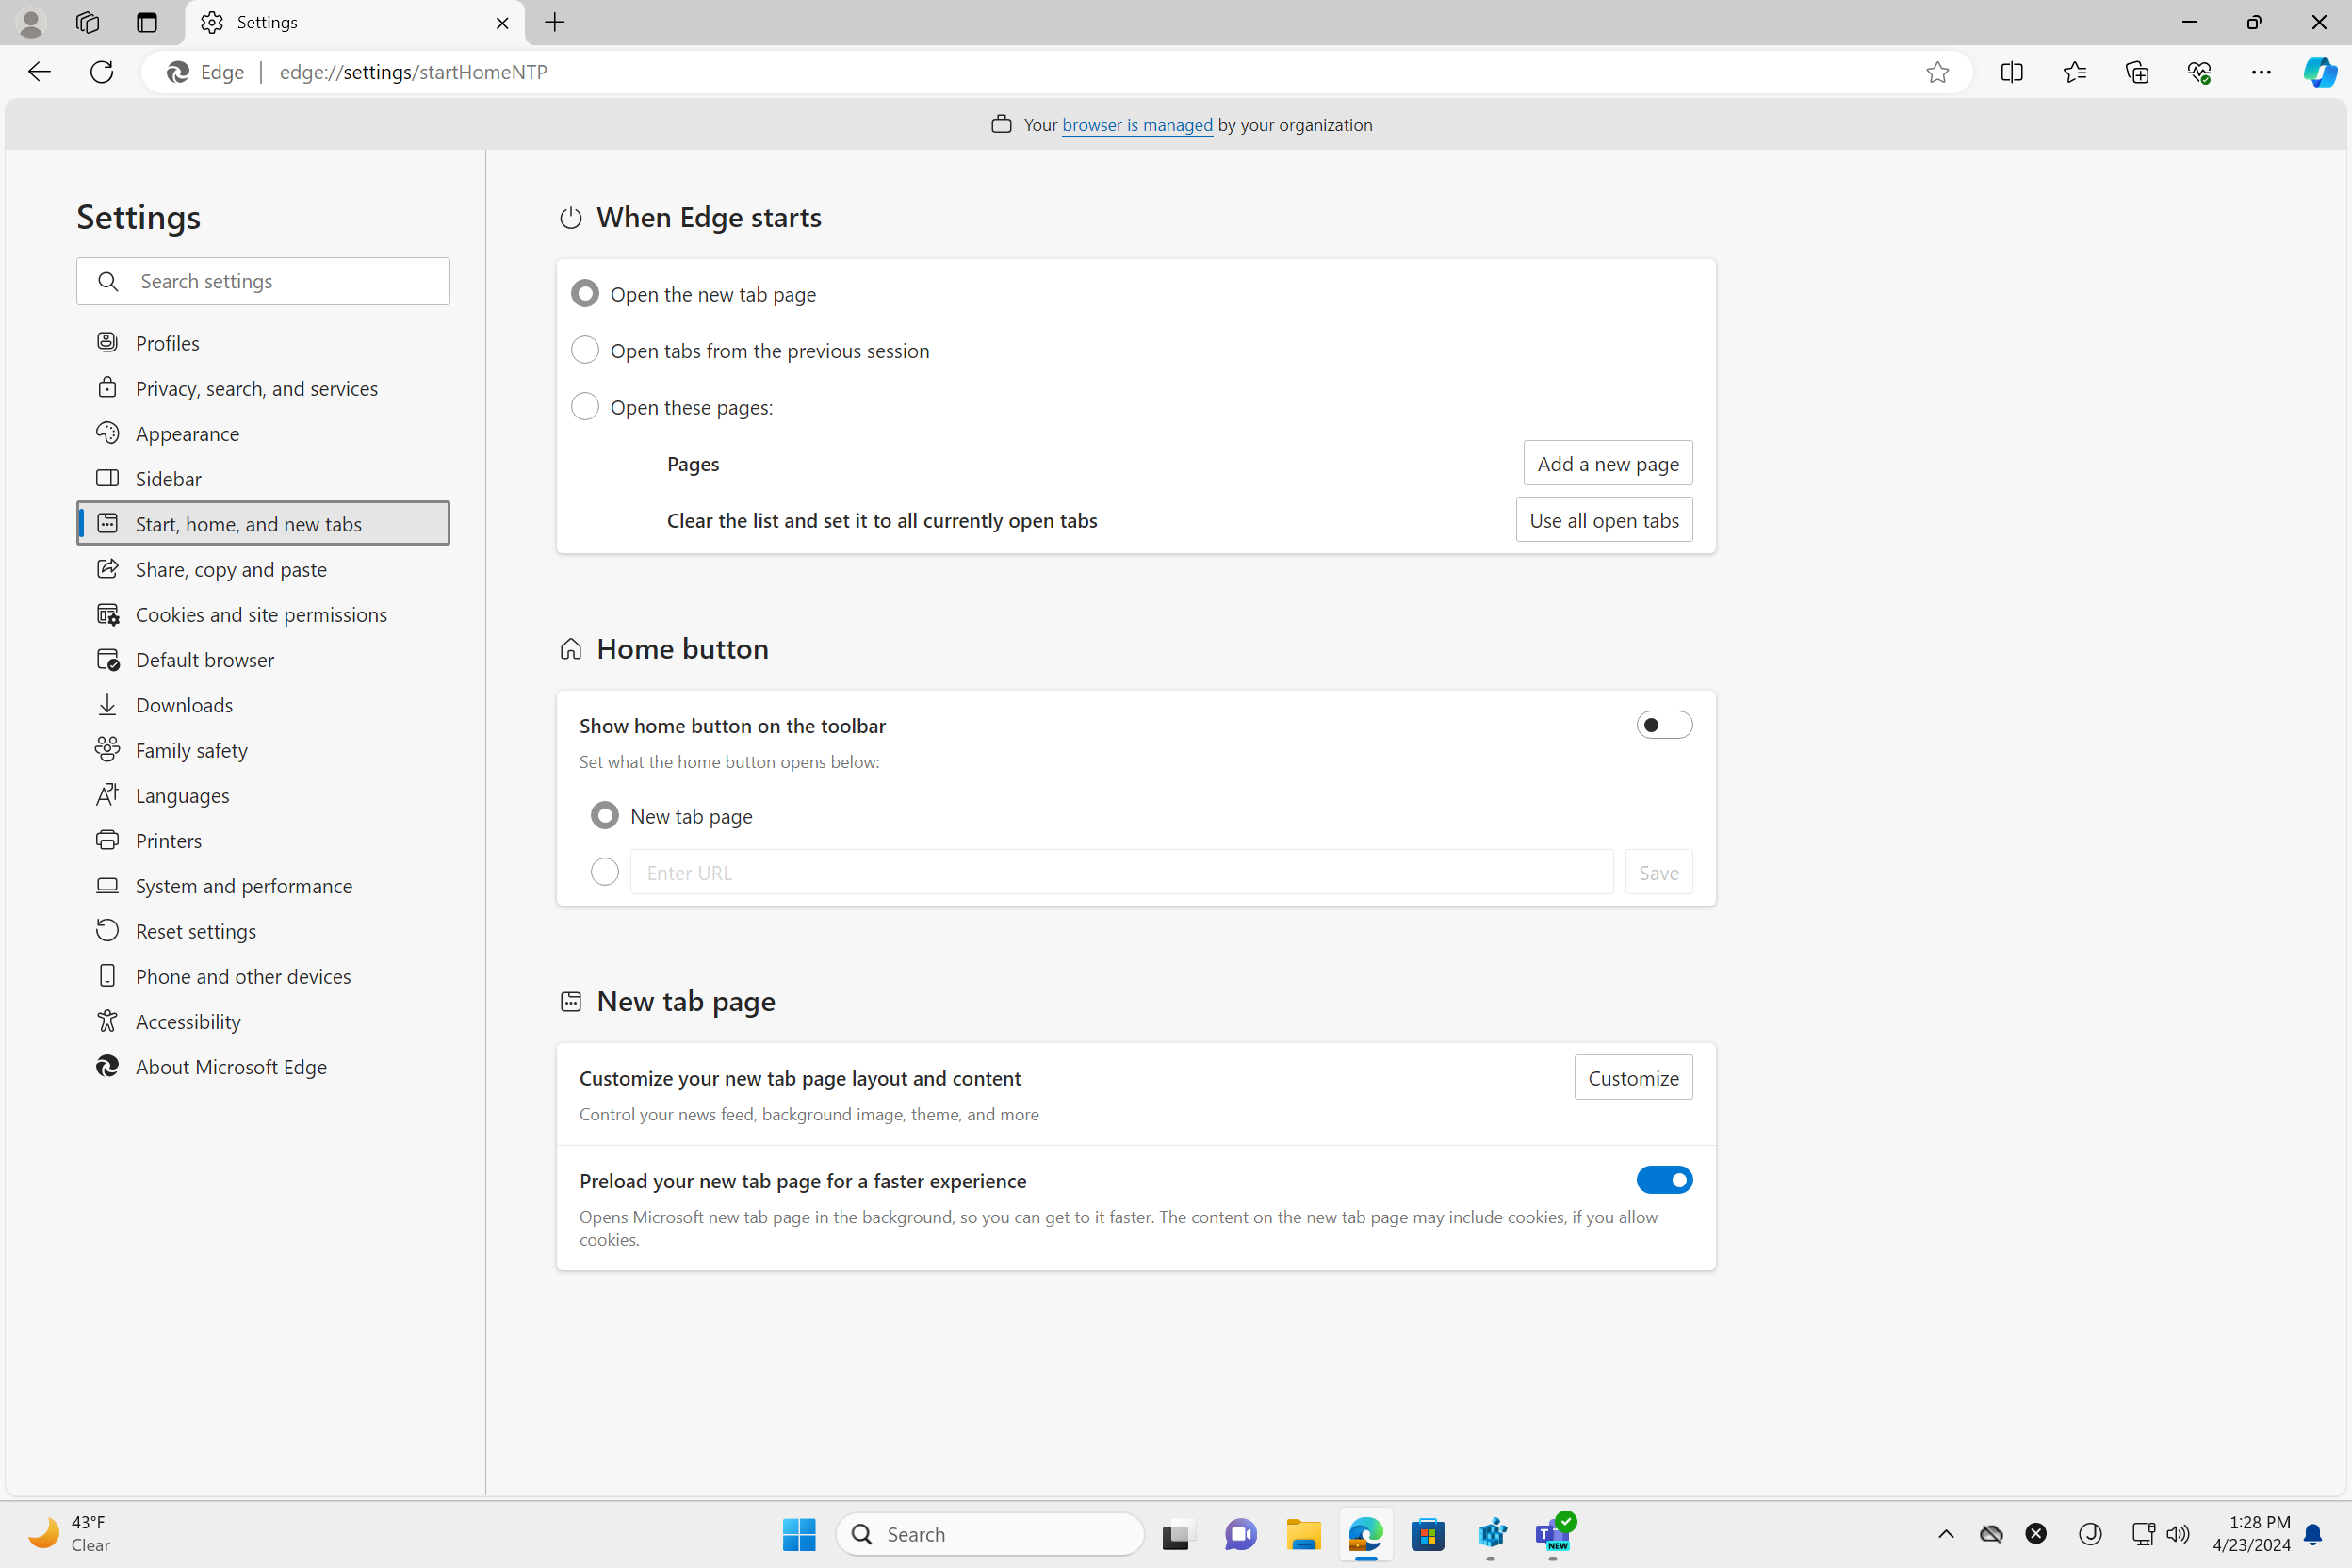Open the Settings and more menu
The image size is (2352, 1568).
coord(2261,72)
